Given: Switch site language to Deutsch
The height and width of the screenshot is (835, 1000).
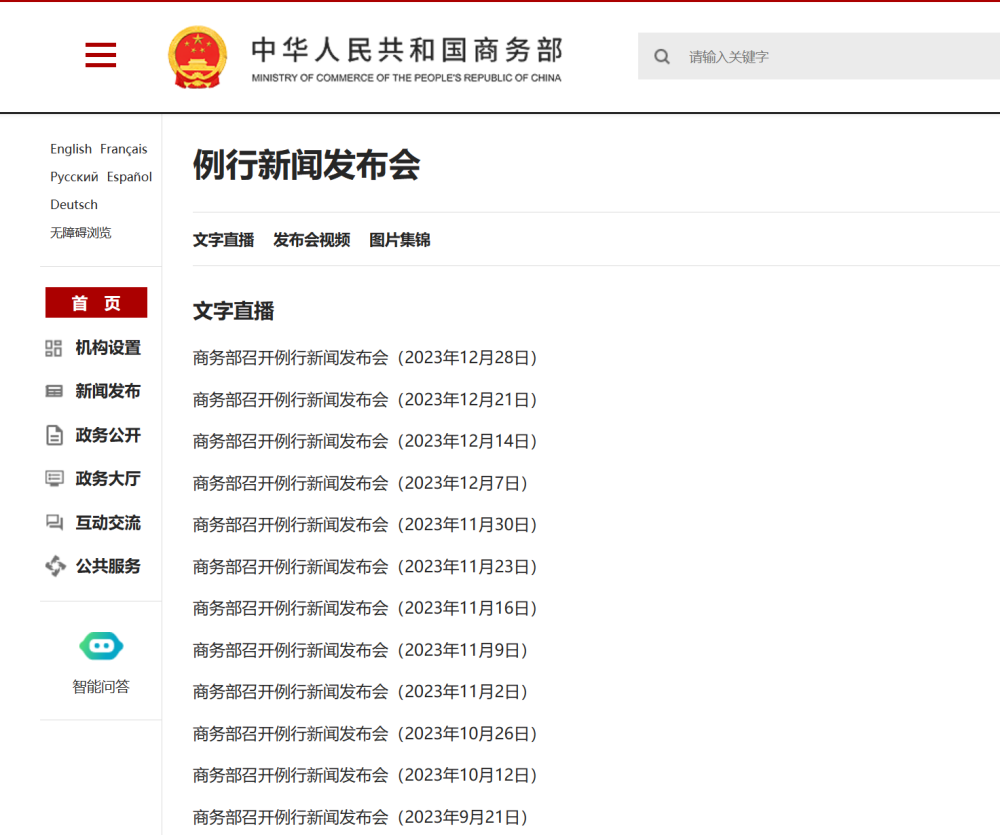Looking at the screenshot, I should pyautogui.click(x=73, y=204).
